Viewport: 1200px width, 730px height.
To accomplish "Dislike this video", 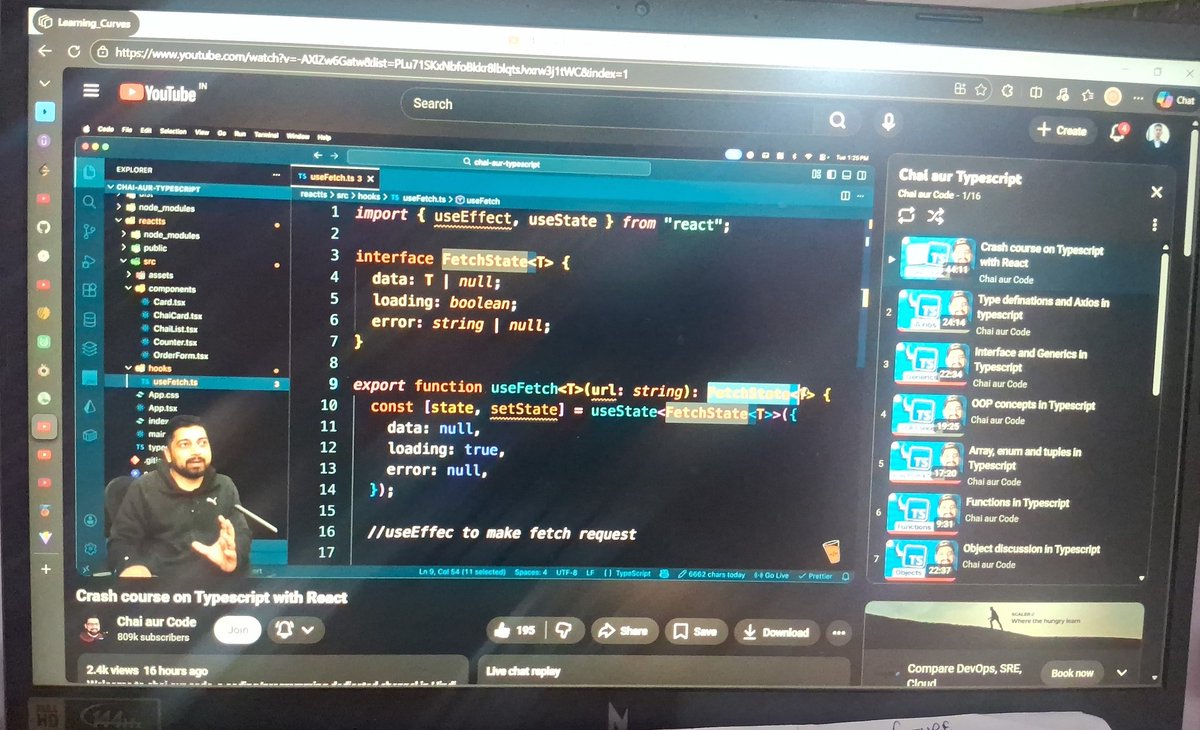I will (563, 630).
